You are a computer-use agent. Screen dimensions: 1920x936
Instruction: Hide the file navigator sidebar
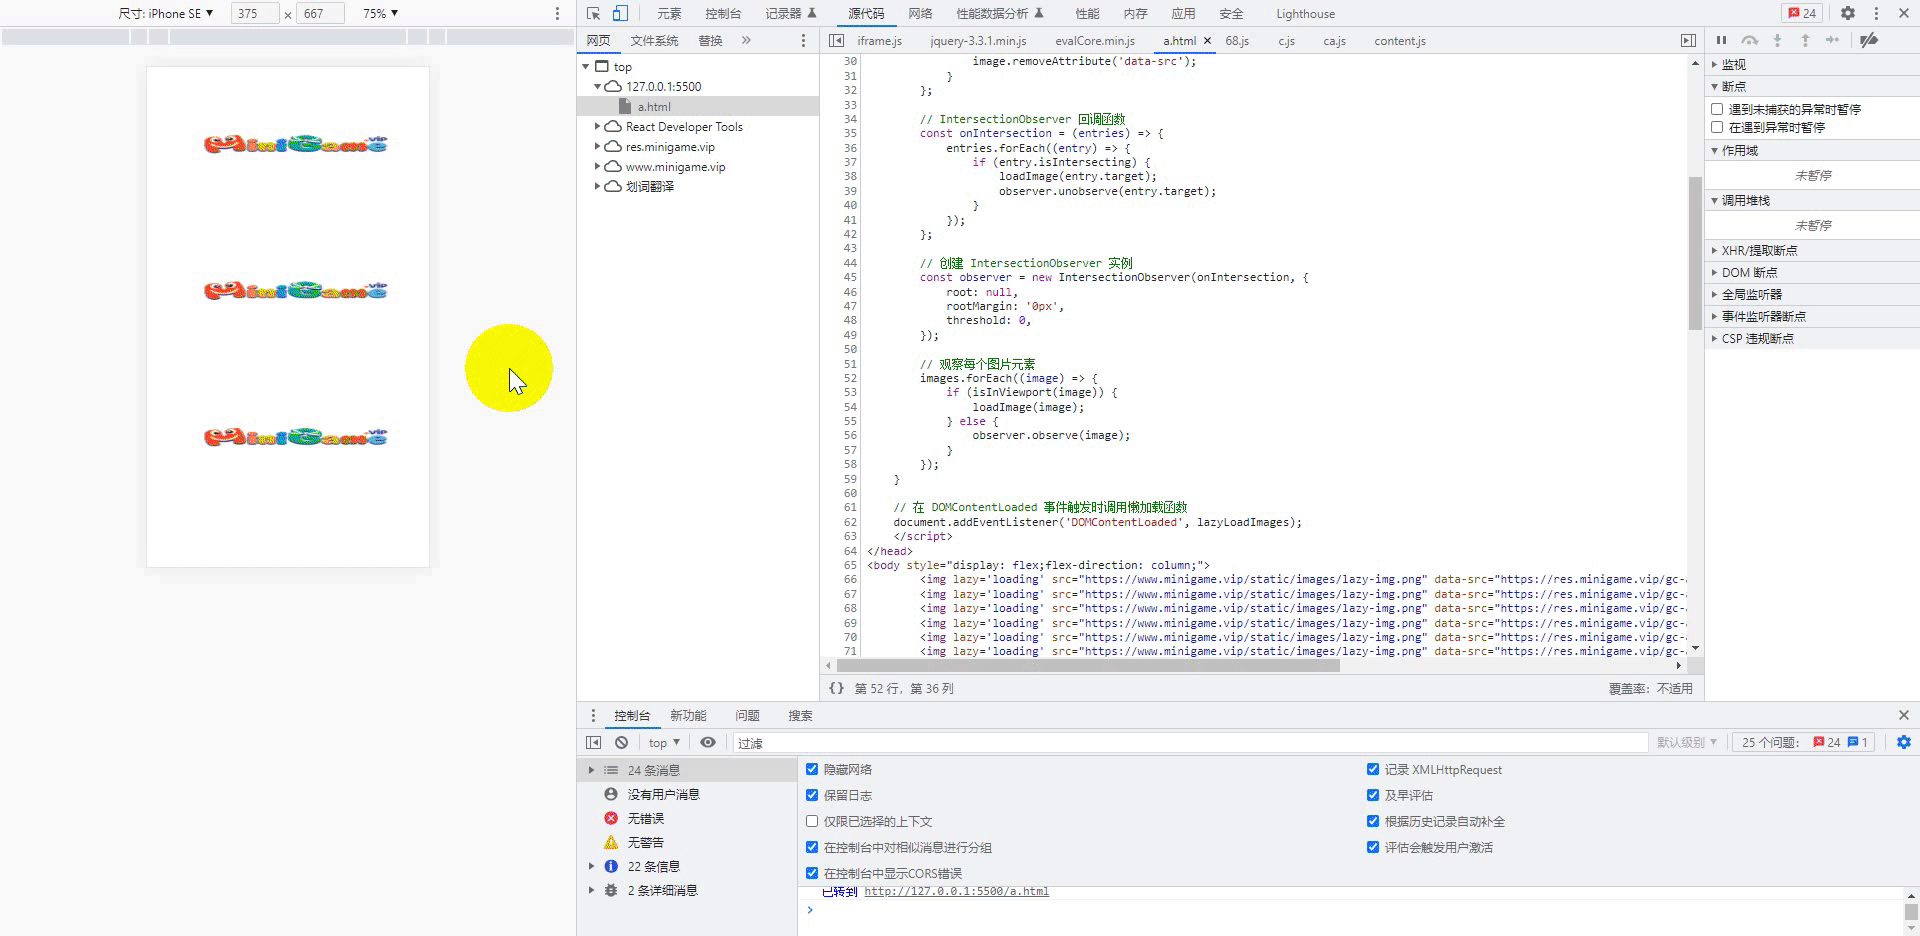coord(836,40)
